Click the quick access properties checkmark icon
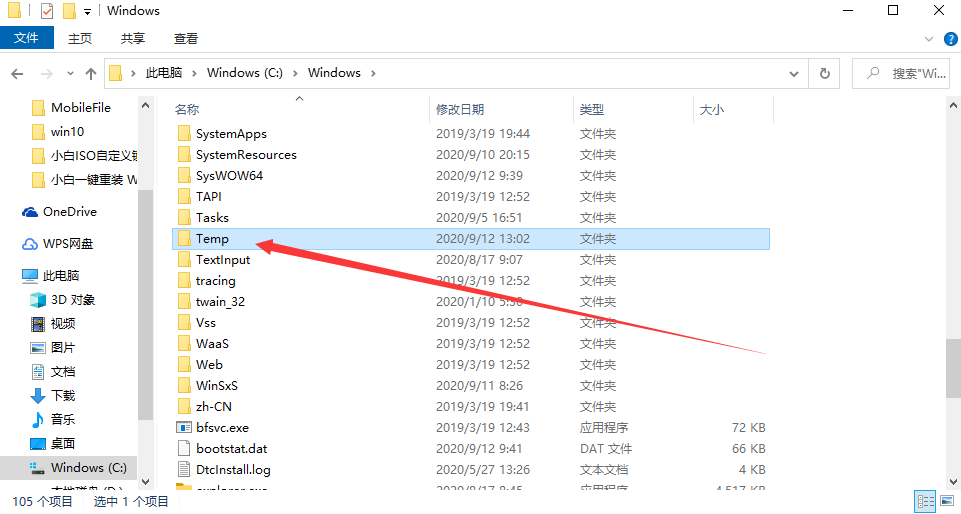Viewport: 961px width, 514px height. pyautogui.click(x=47, y=11)
